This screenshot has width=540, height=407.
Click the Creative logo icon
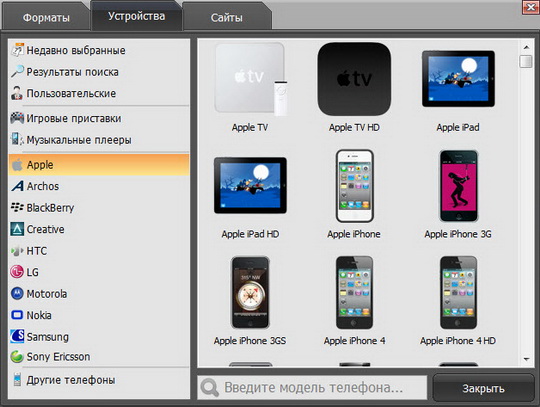17,229
